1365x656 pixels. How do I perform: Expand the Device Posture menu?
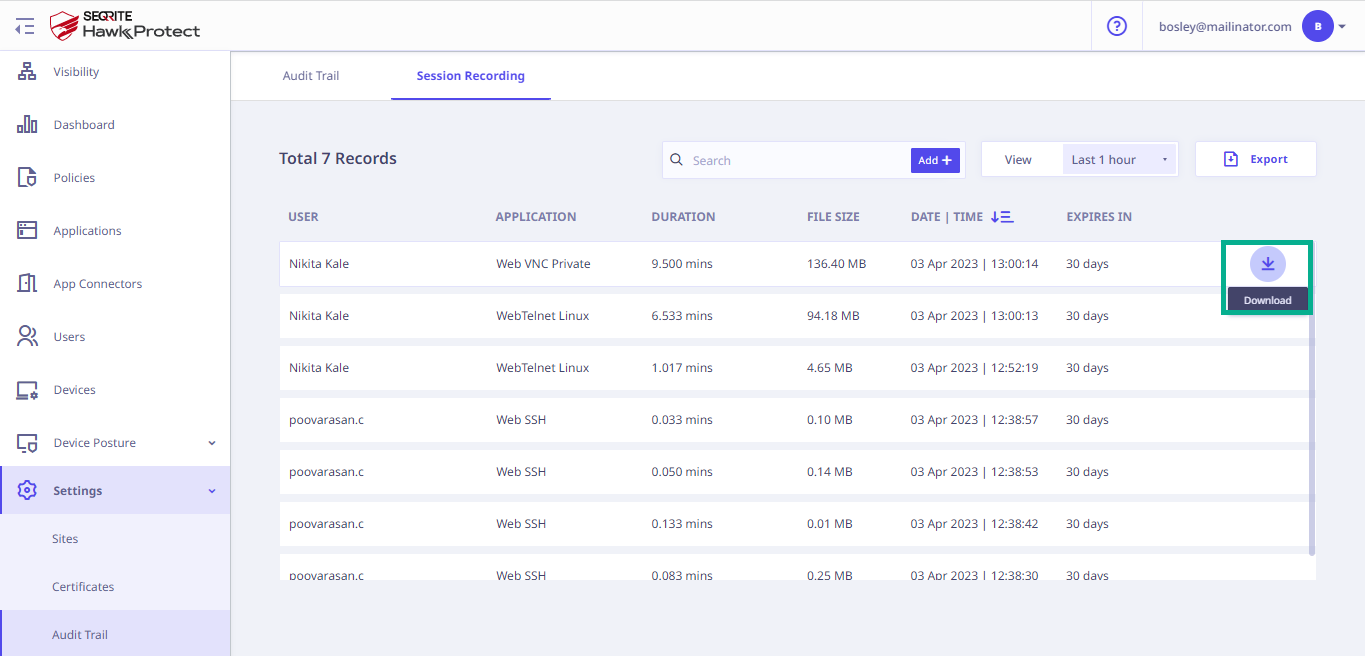pos(211,443)
